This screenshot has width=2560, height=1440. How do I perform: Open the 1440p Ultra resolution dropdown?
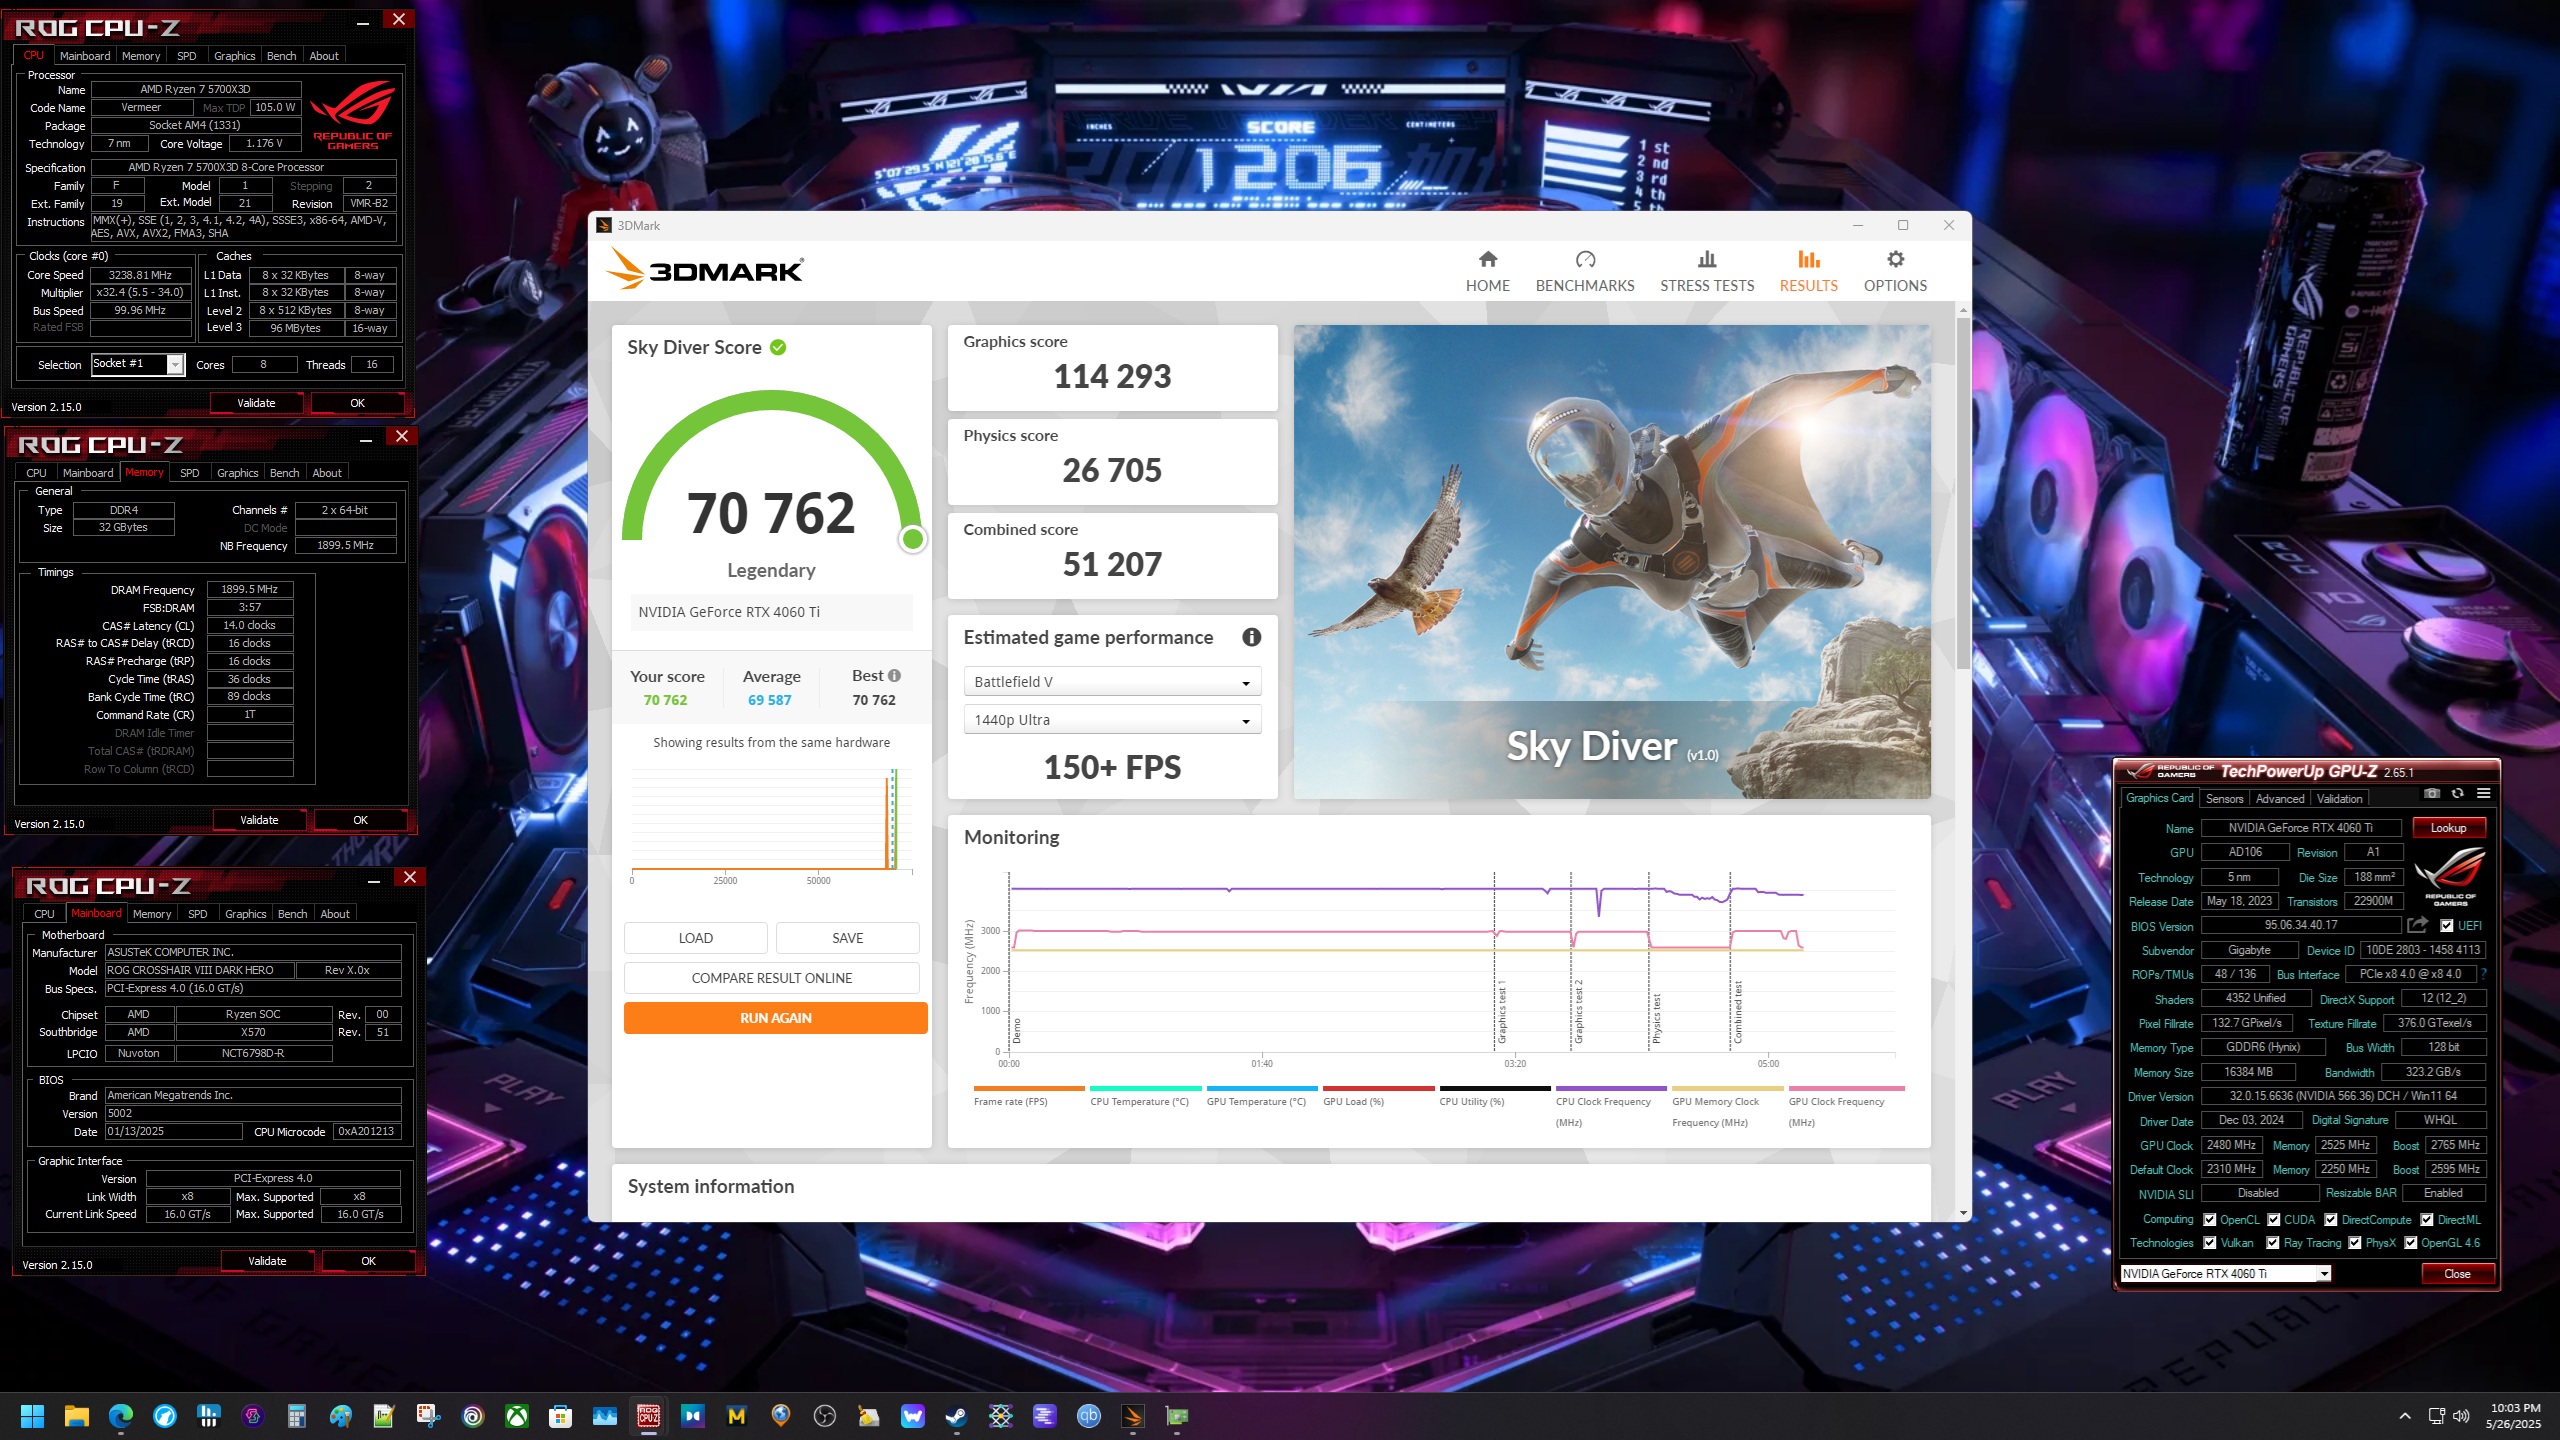coord(1112,720)
